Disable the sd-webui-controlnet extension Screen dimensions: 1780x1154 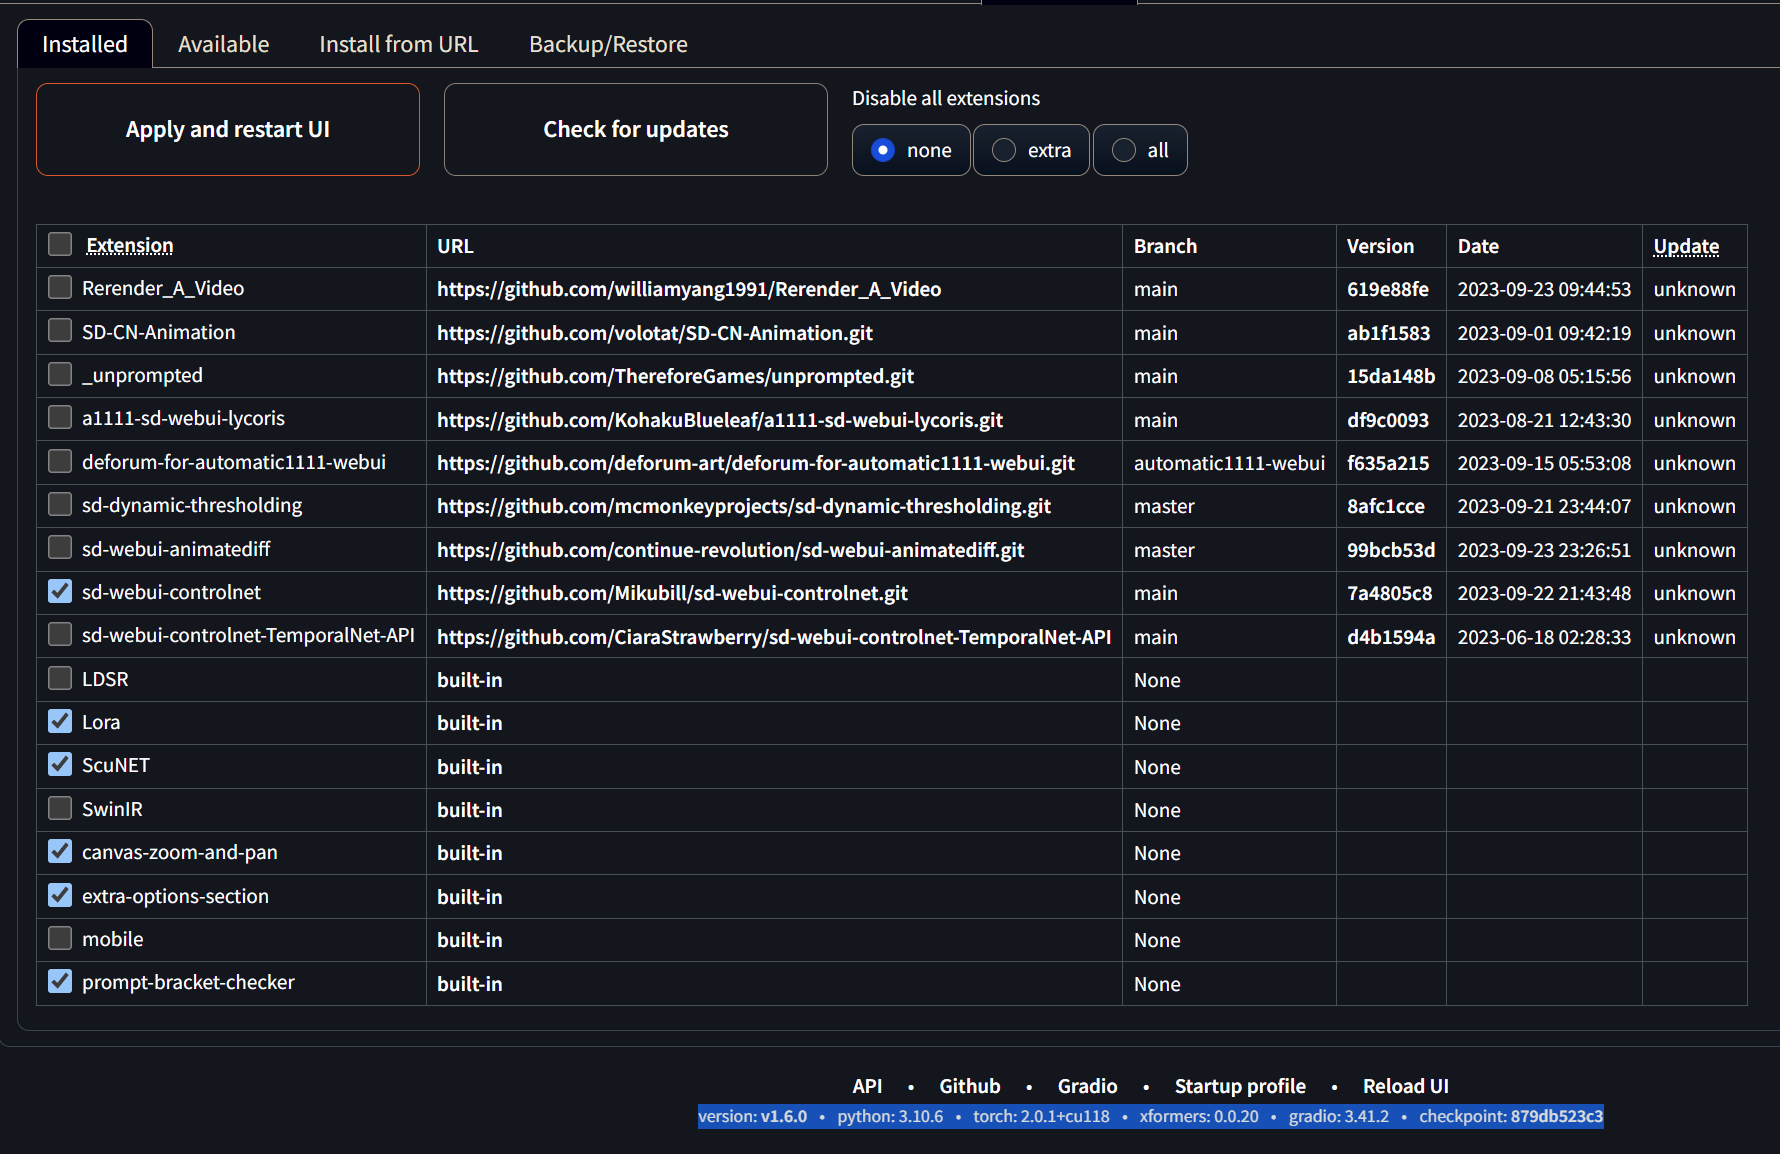tap(59, 591)
